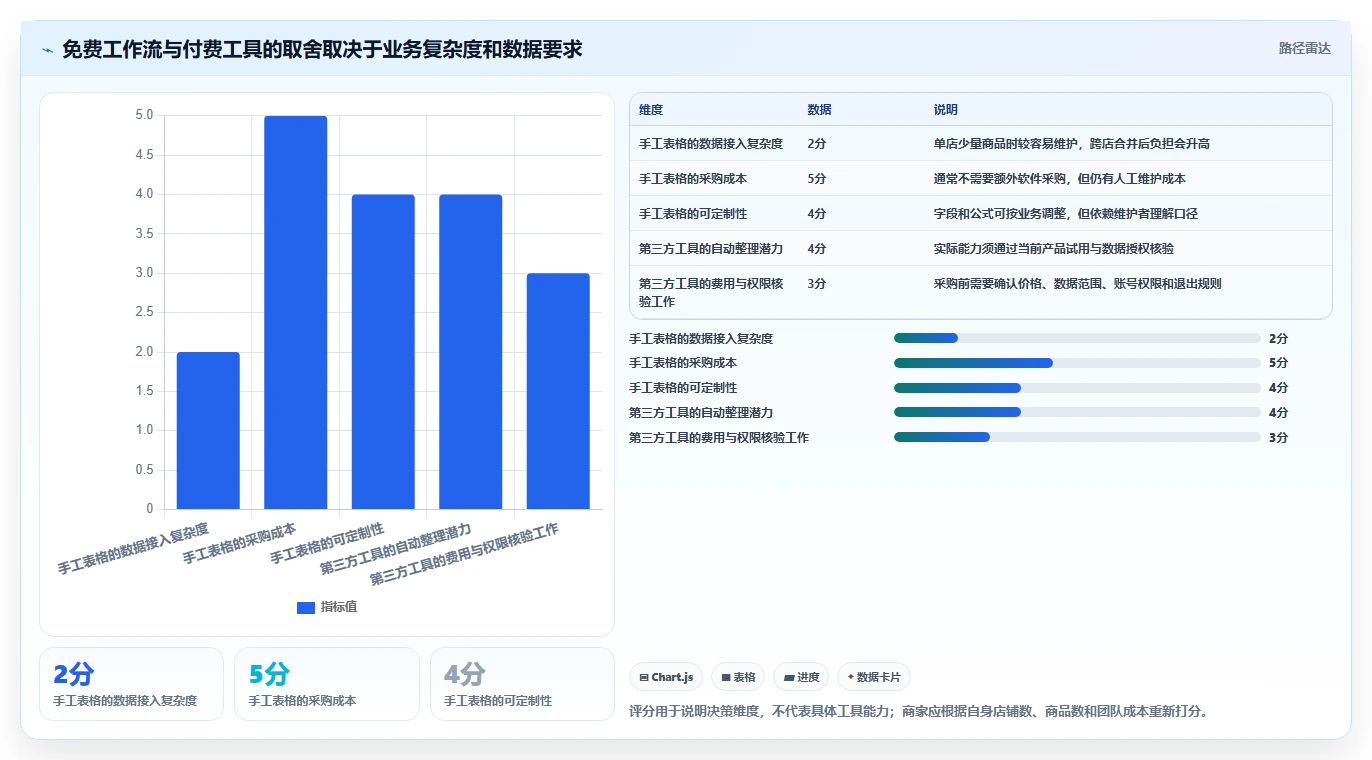
Task: Select the 数据卡片 tag chip
Action: 874,677
